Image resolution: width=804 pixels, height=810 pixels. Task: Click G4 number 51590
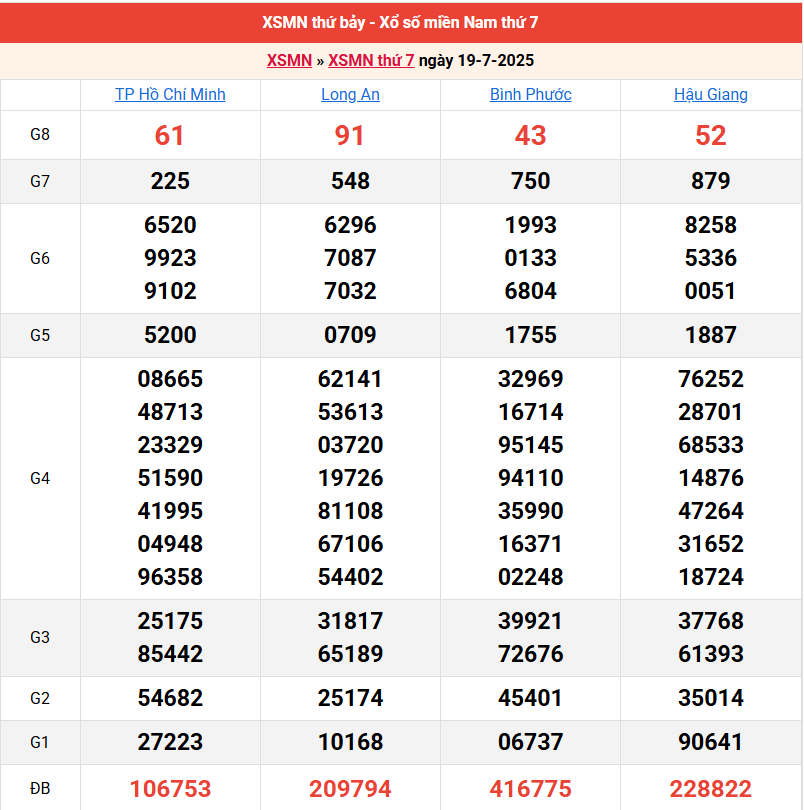coord(170,478)
